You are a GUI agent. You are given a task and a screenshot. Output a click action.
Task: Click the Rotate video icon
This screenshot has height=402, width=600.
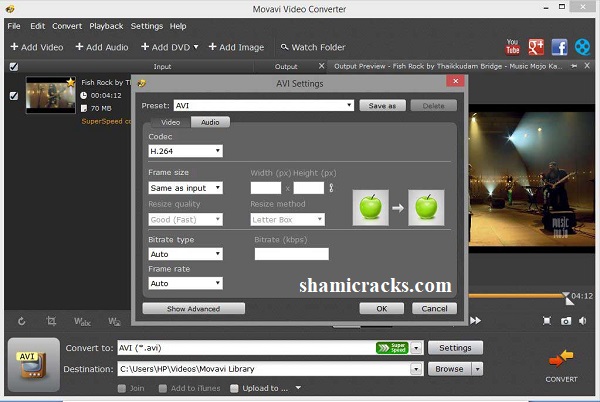[x=21, y=321]
